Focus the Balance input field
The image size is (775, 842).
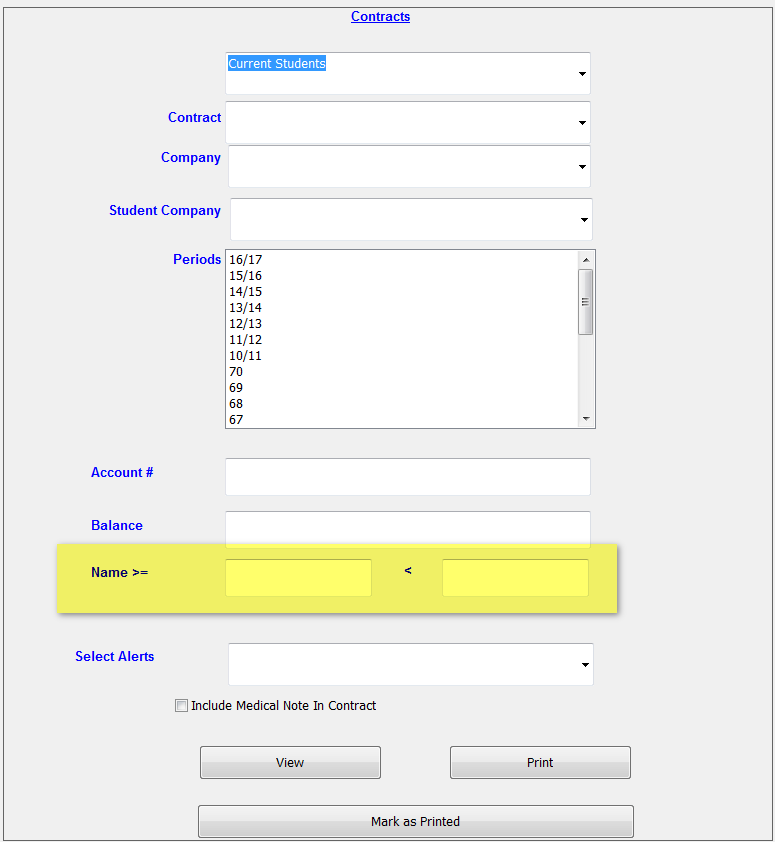click(407, 529)
